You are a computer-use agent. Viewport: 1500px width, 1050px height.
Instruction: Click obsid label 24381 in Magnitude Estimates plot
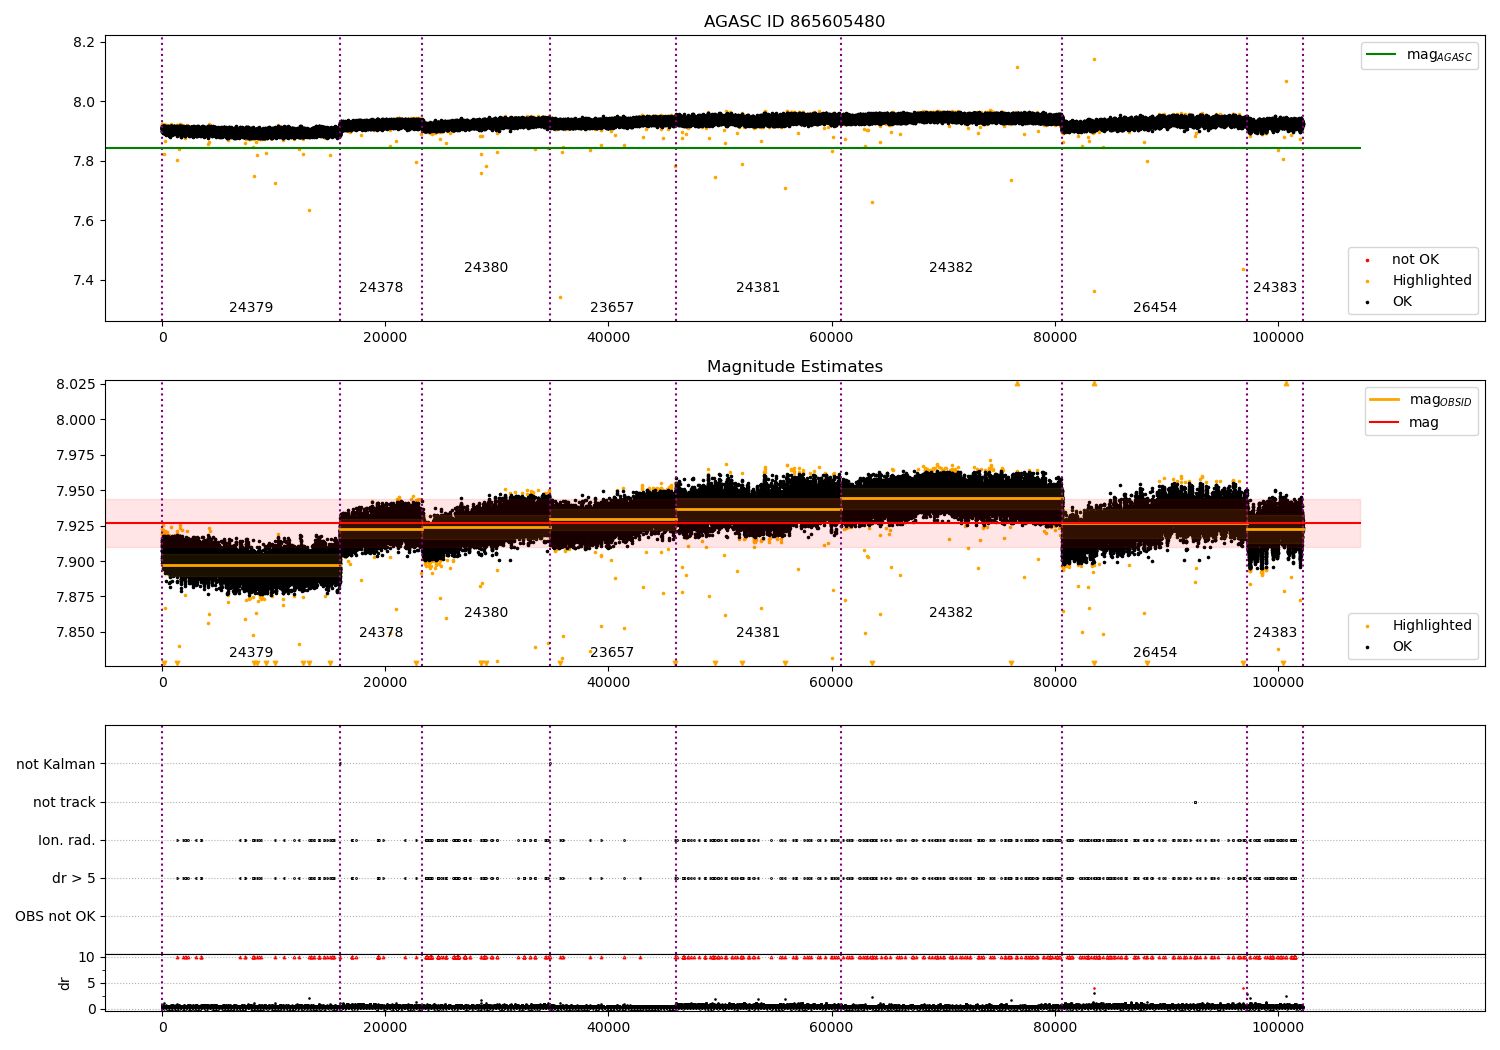[x=758, y=633]
